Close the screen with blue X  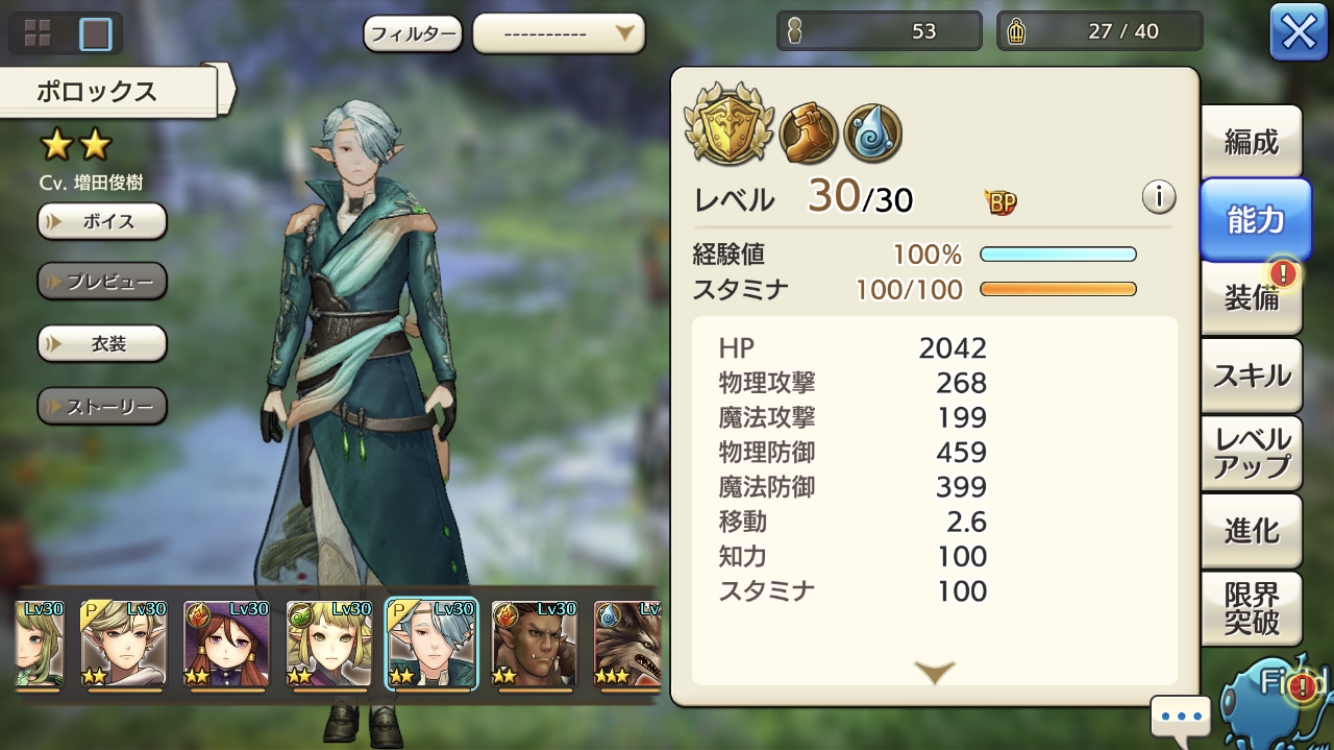pos(1298,33)
